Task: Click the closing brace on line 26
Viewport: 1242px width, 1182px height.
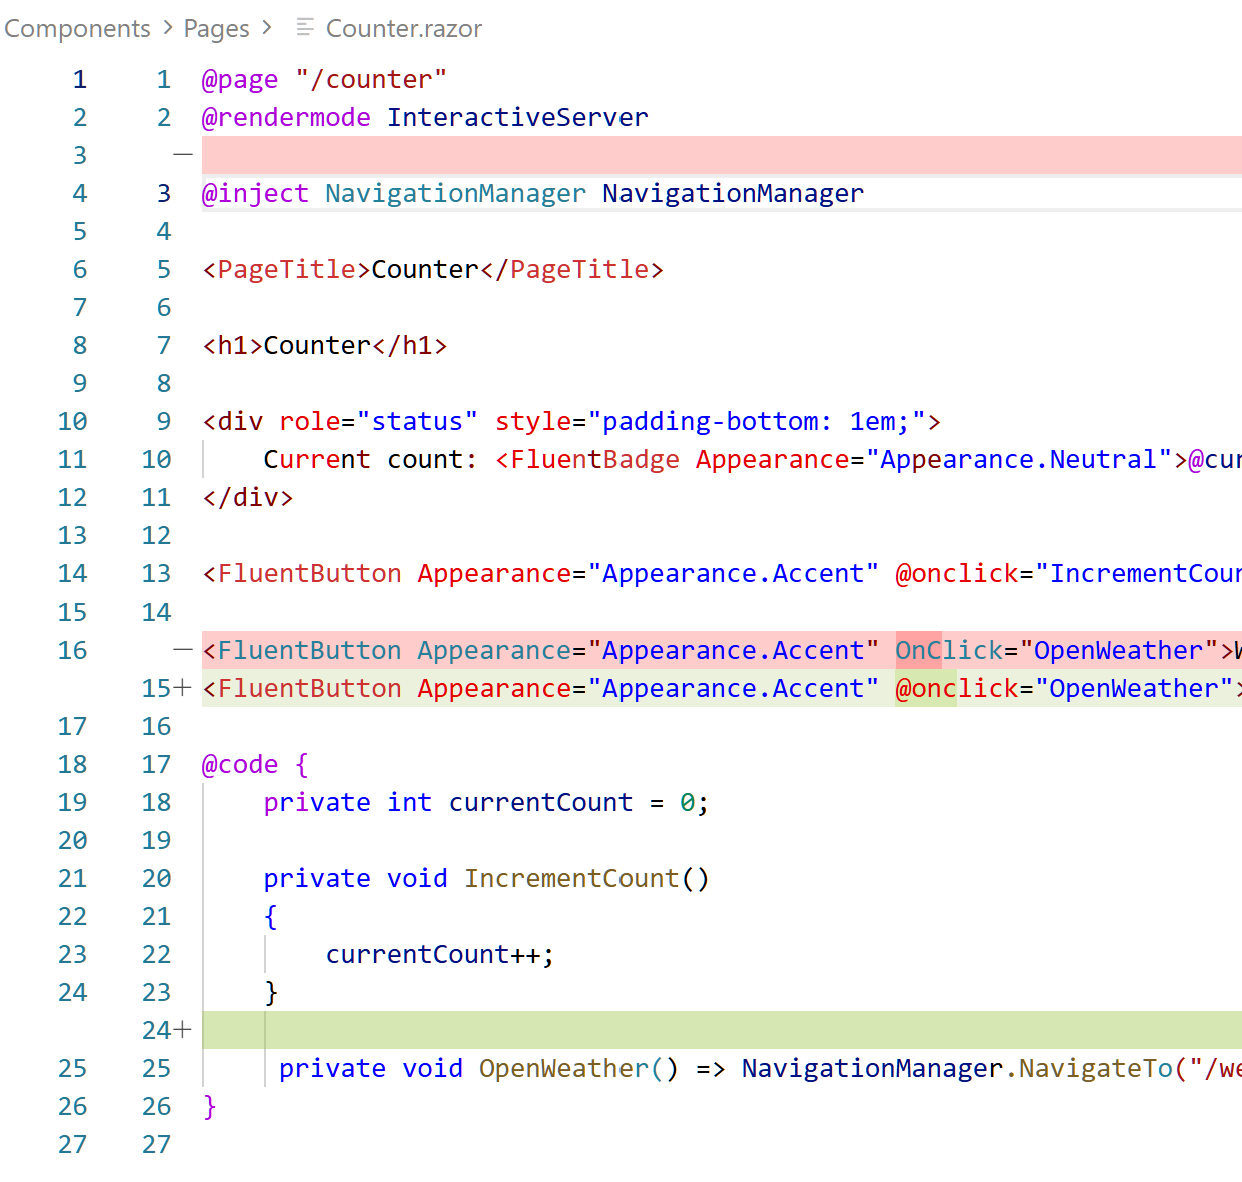Action: 209,1106
